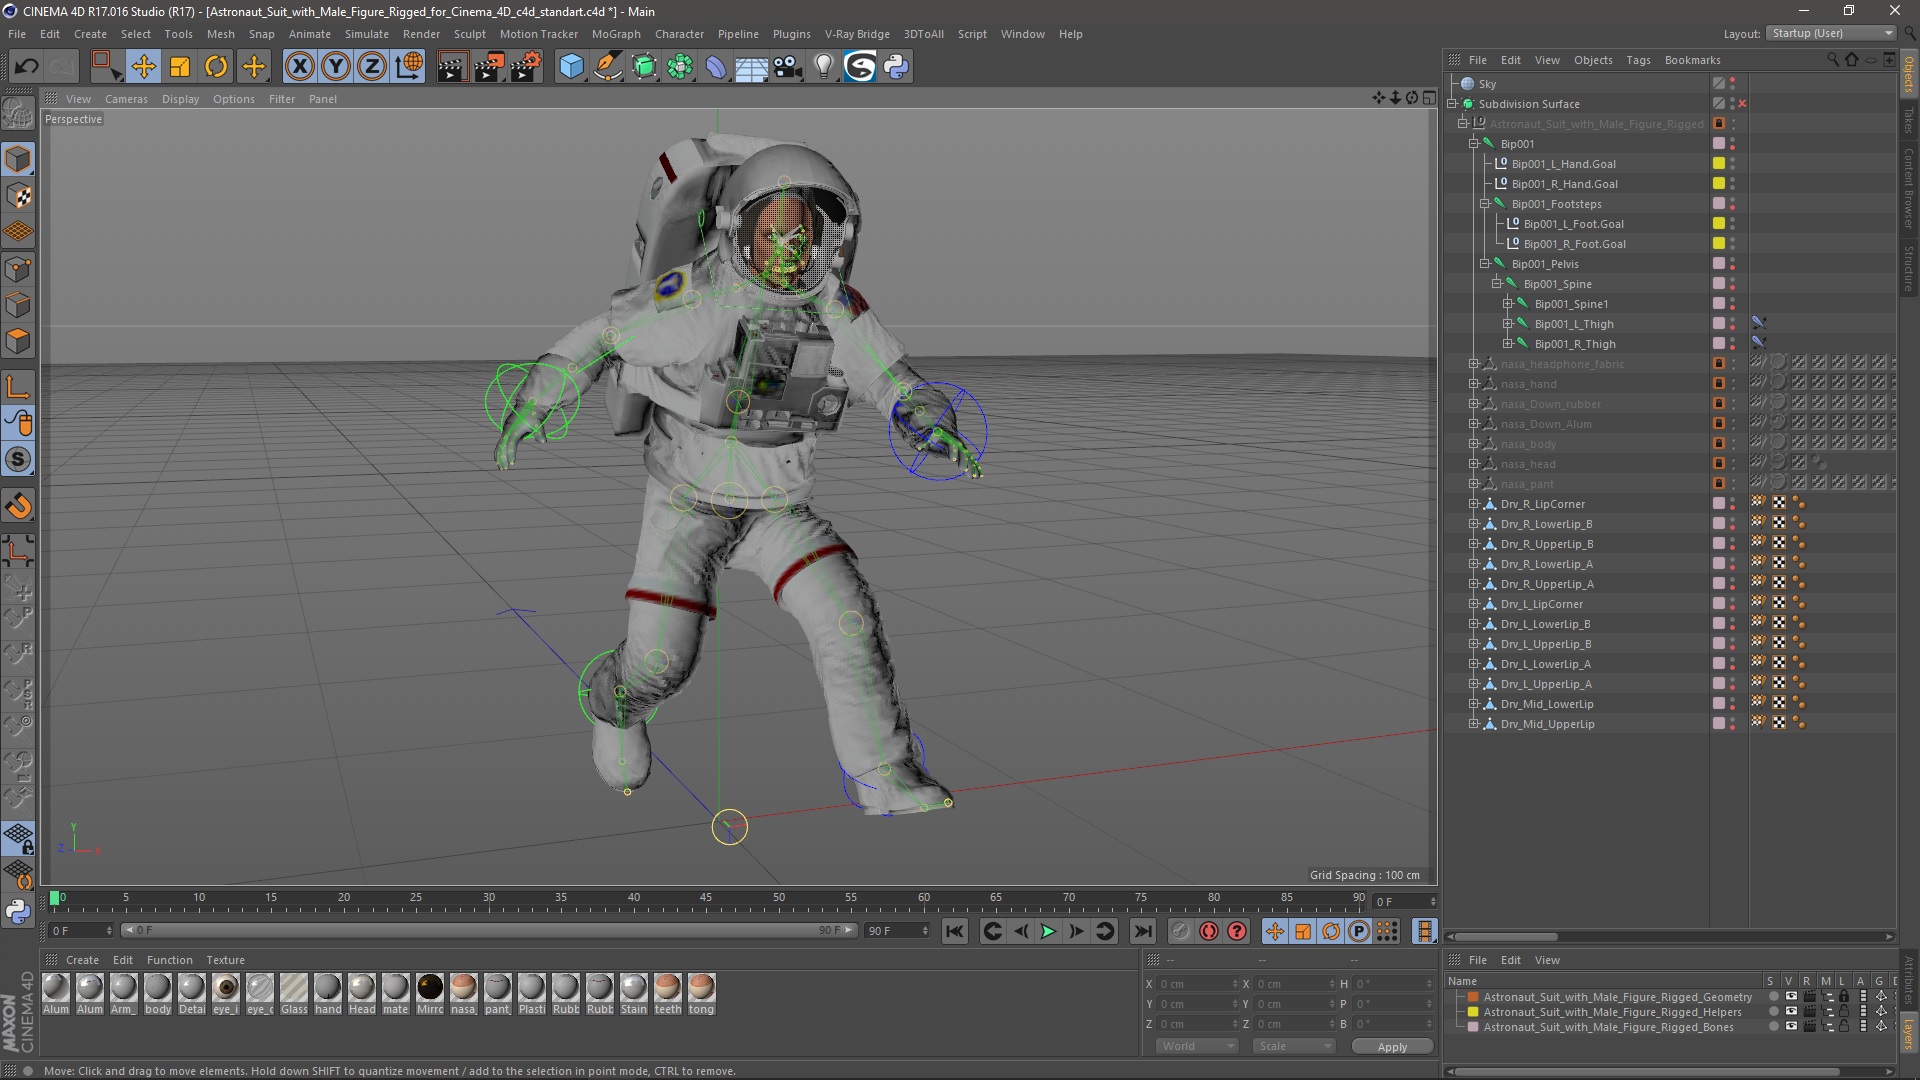This screenshot has width=1920, height=1080.
Task: Add a Camera object
Action: tap(788, 67)
